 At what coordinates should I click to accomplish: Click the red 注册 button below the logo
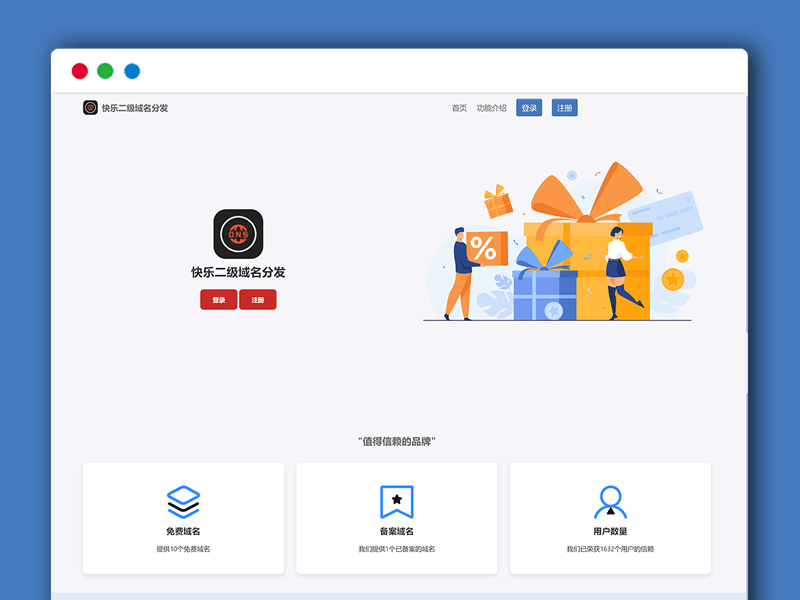point(258,299)
